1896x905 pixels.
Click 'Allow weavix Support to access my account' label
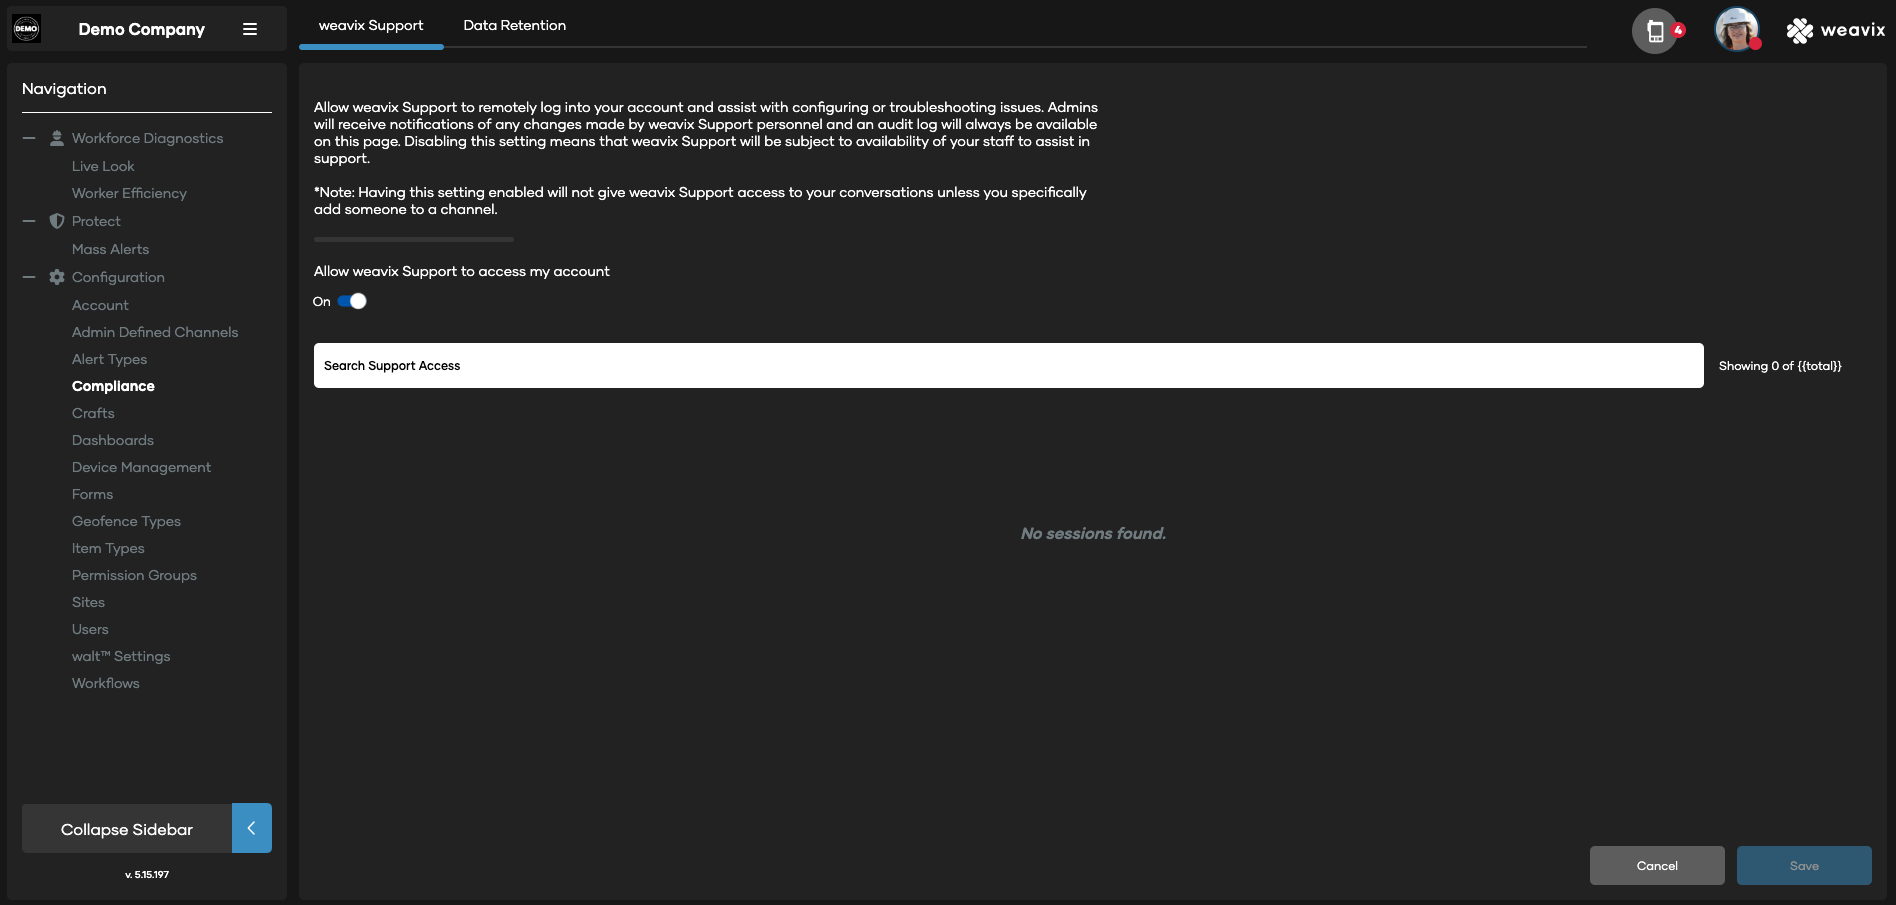(x=462, y=271)
